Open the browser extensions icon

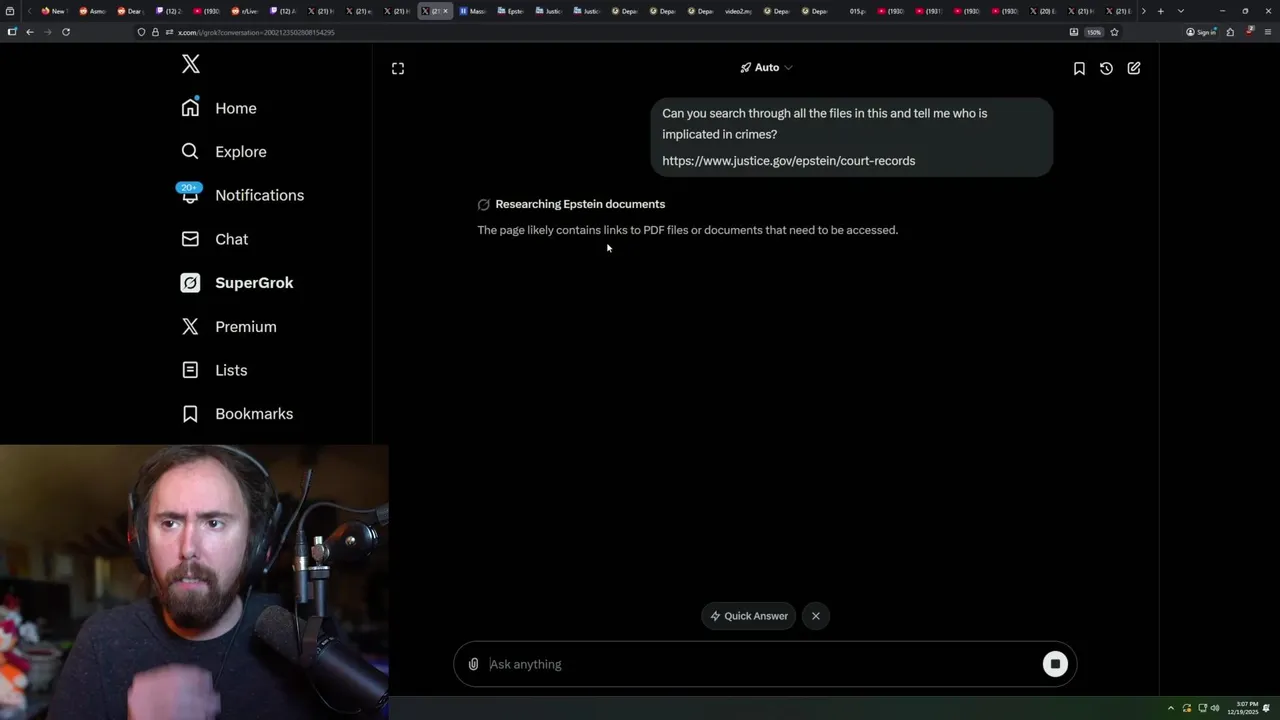pyautogui.click(x=1230, y=32)
